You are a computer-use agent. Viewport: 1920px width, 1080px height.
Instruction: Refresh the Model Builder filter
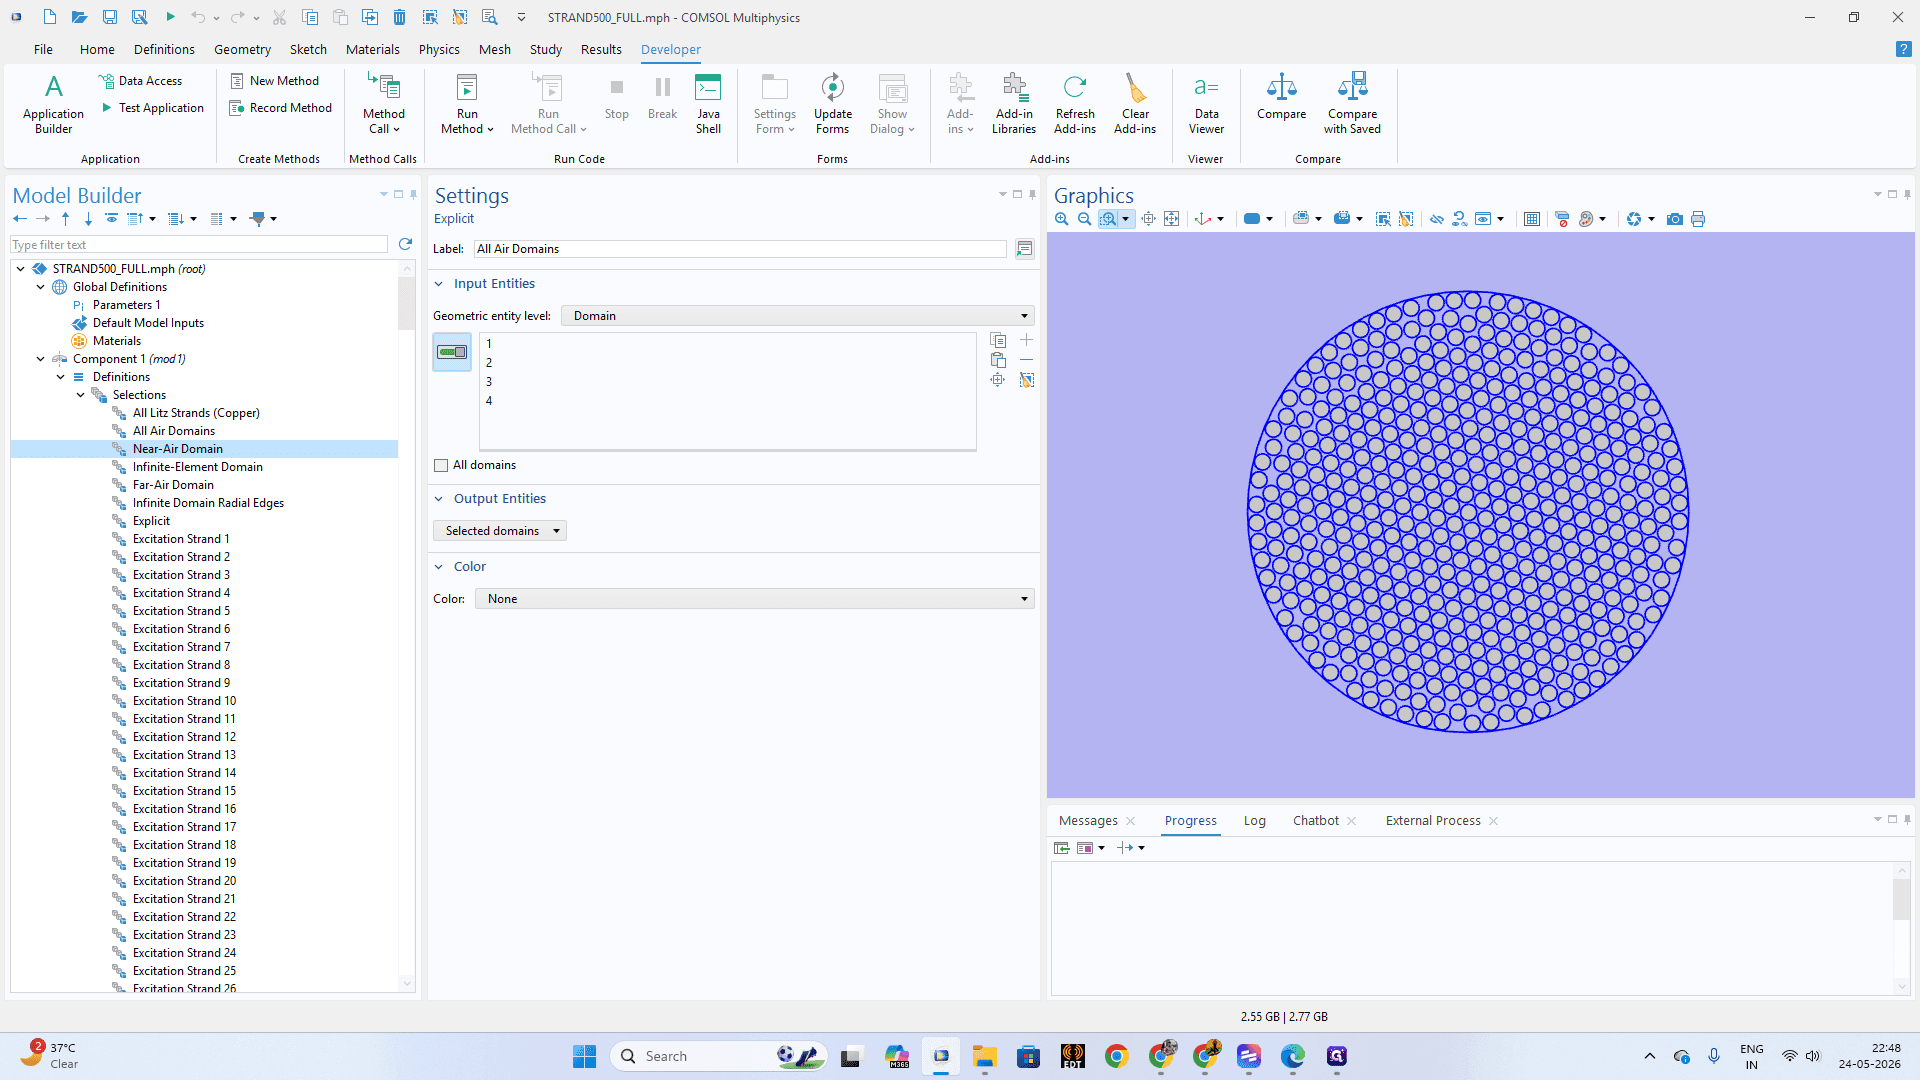pyautogui.click(x=405, y=244)
